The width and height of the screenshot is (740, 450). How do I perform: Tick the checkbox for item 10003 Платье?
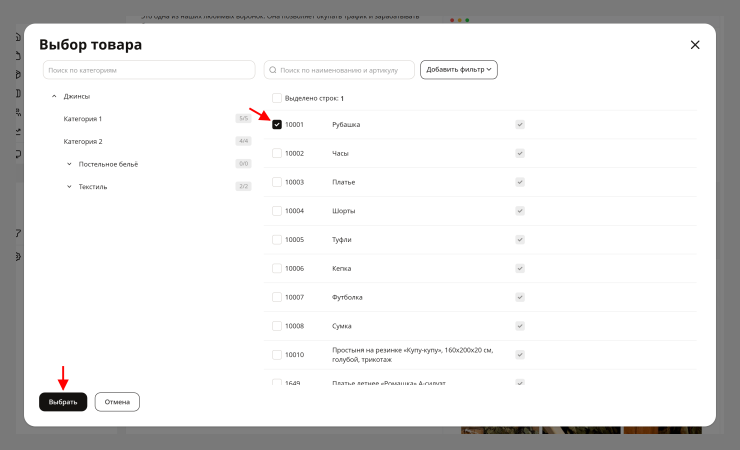pos(277,182)
